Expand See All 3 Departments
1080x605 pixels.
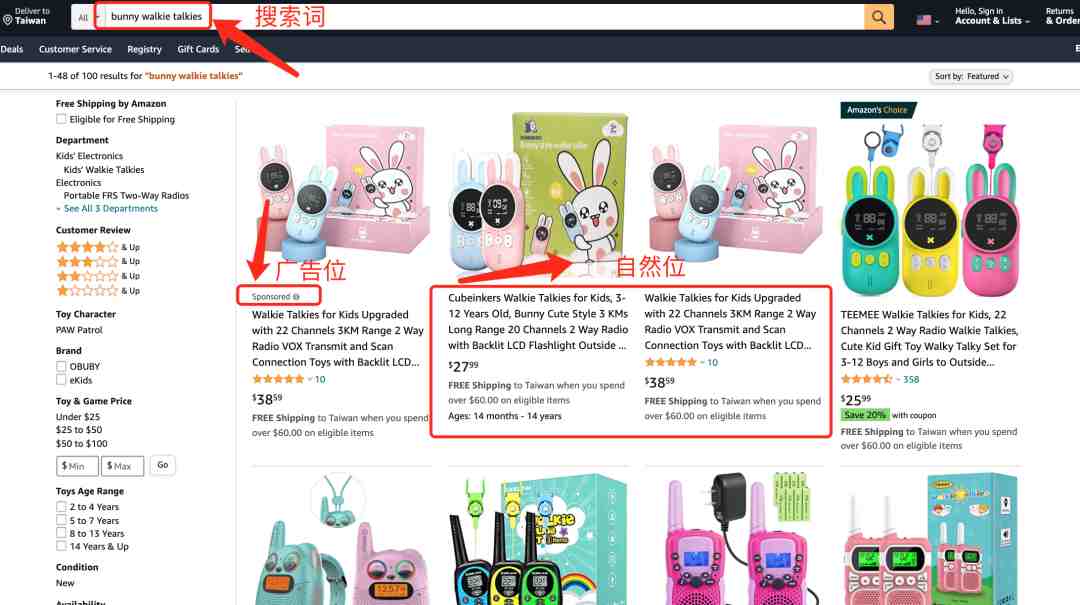[107, 209]
